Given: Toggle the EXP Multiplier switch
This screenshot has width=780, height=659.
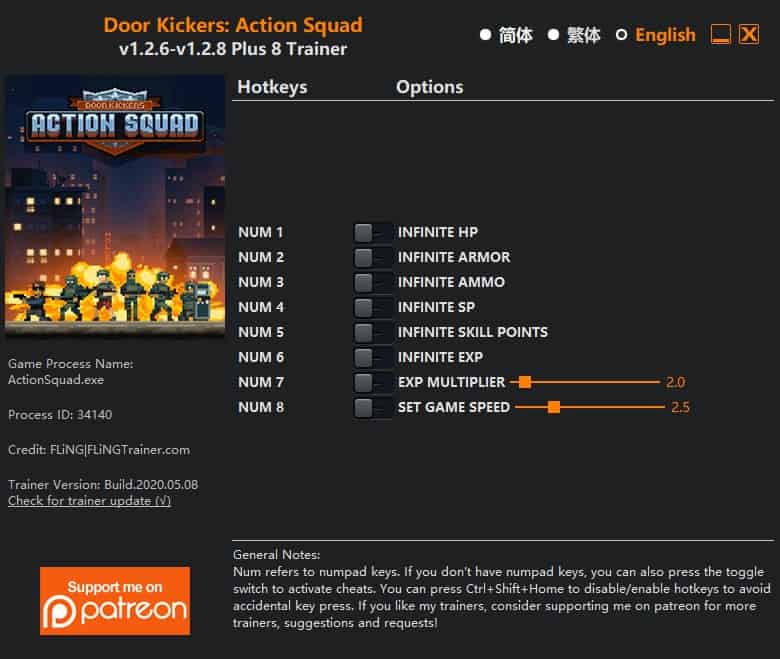Looking at the screenshot, I should (x=372, y=382).
